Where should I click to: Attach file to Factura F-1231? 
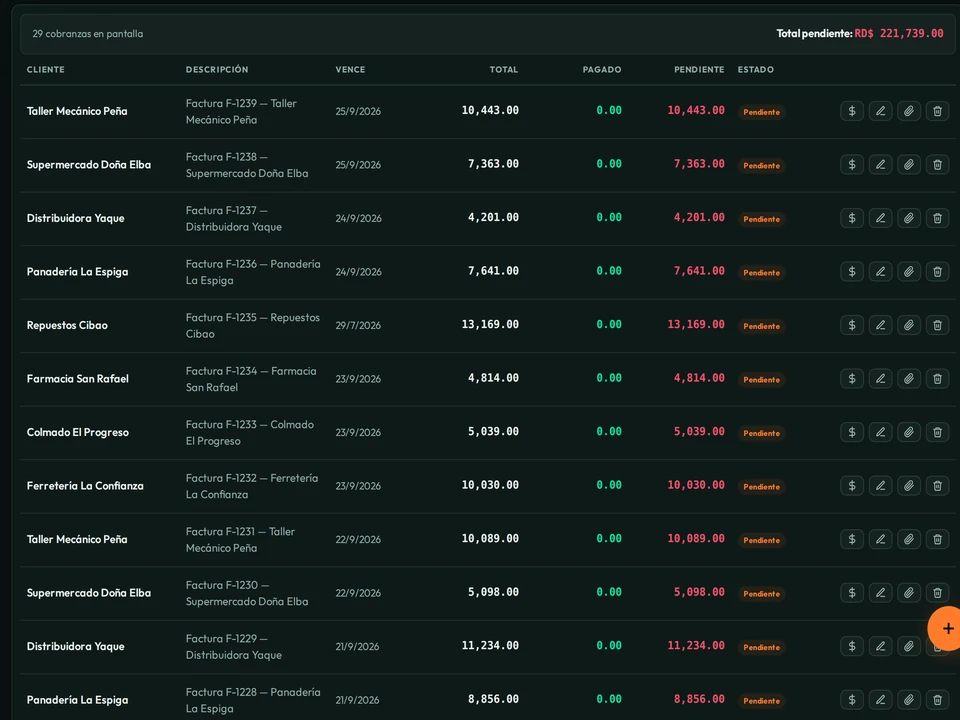[909, 539]
